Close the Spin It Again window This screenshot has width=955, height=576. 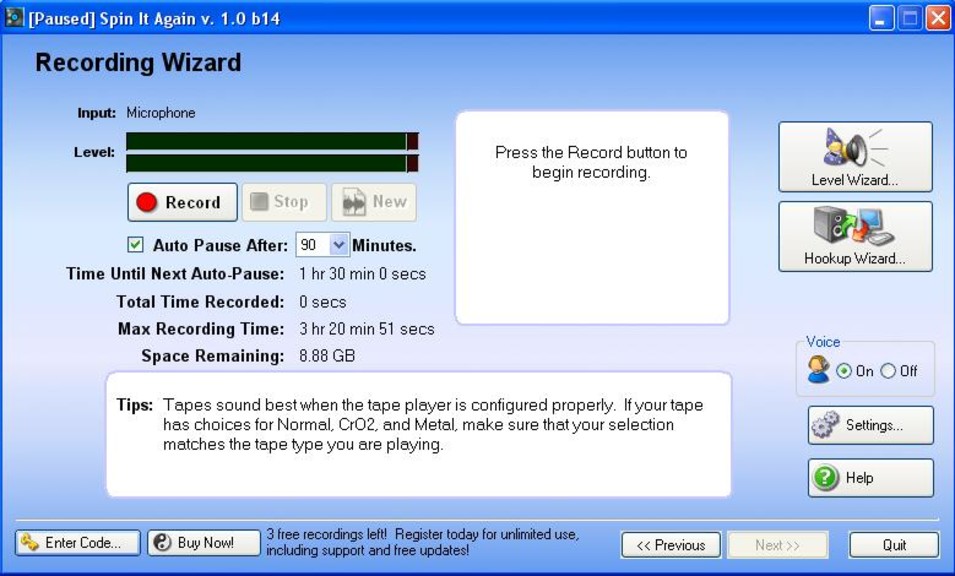[939, 18]
